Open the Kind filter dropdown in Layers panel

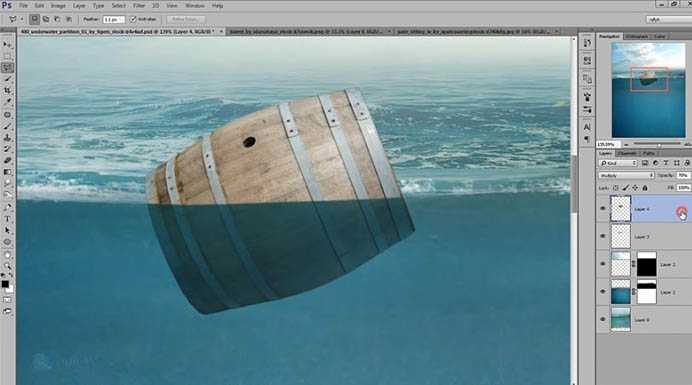[x=618, y=163]
